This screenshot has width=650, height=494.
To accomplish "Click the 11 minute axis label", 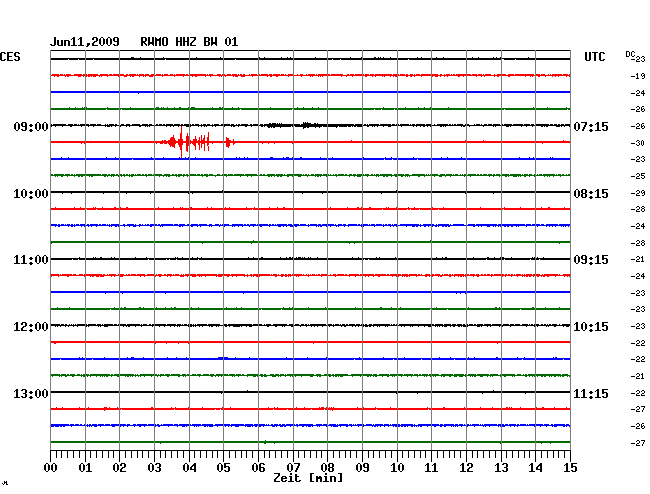I will [431, 468].
